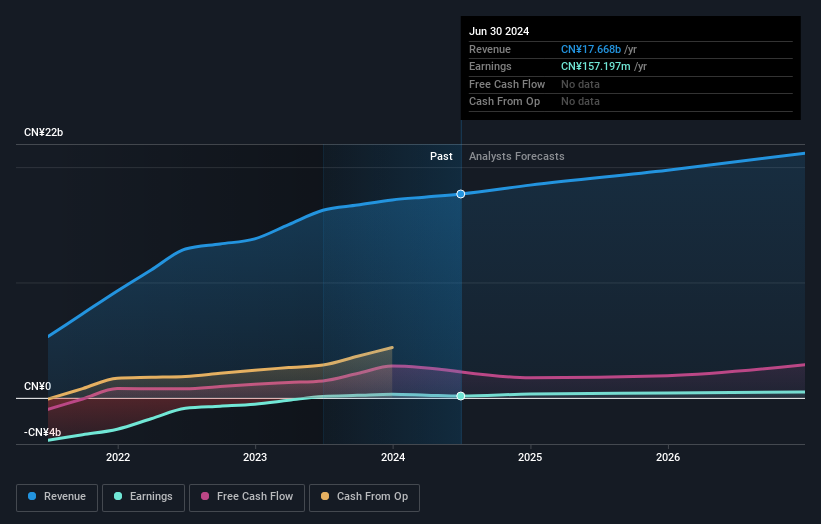Click the 2025 x-axis label

(530, 458)
